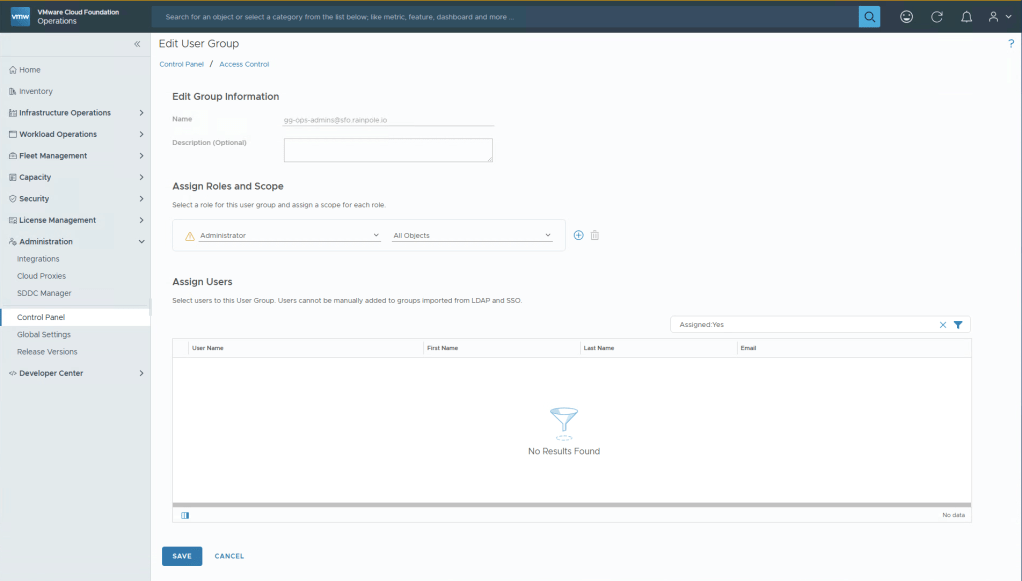Click the SAVE button
The image size is (1022, 581).
(x=182, y=556)
